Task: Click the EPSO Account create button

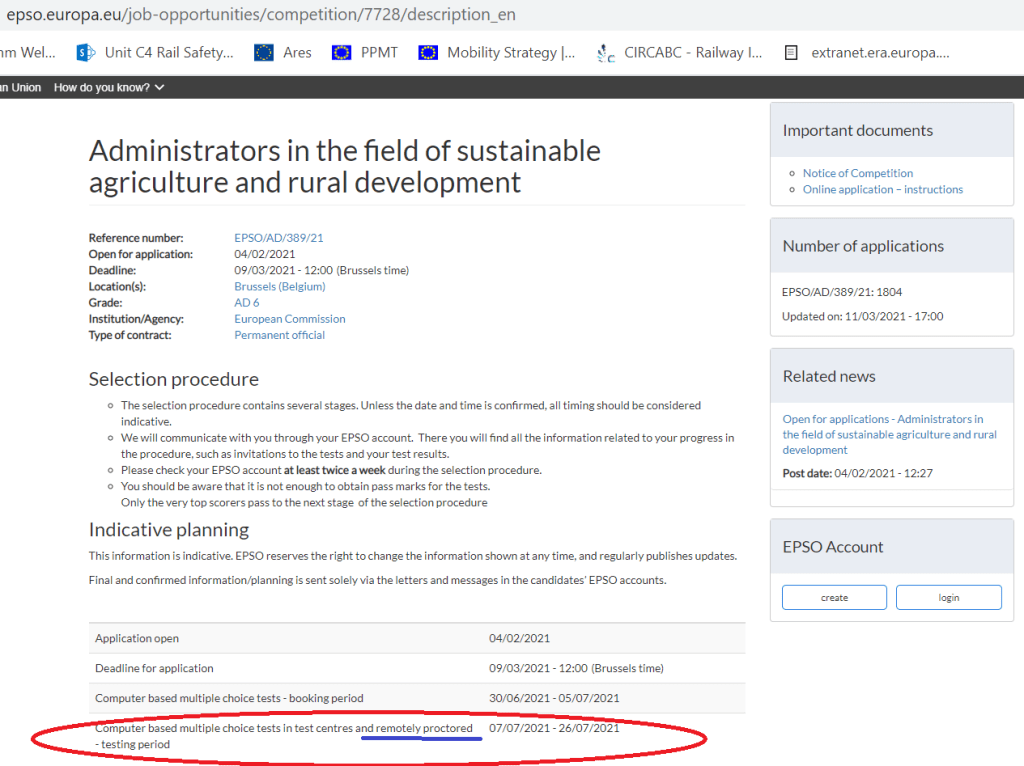Action: (x=834, y=598)
